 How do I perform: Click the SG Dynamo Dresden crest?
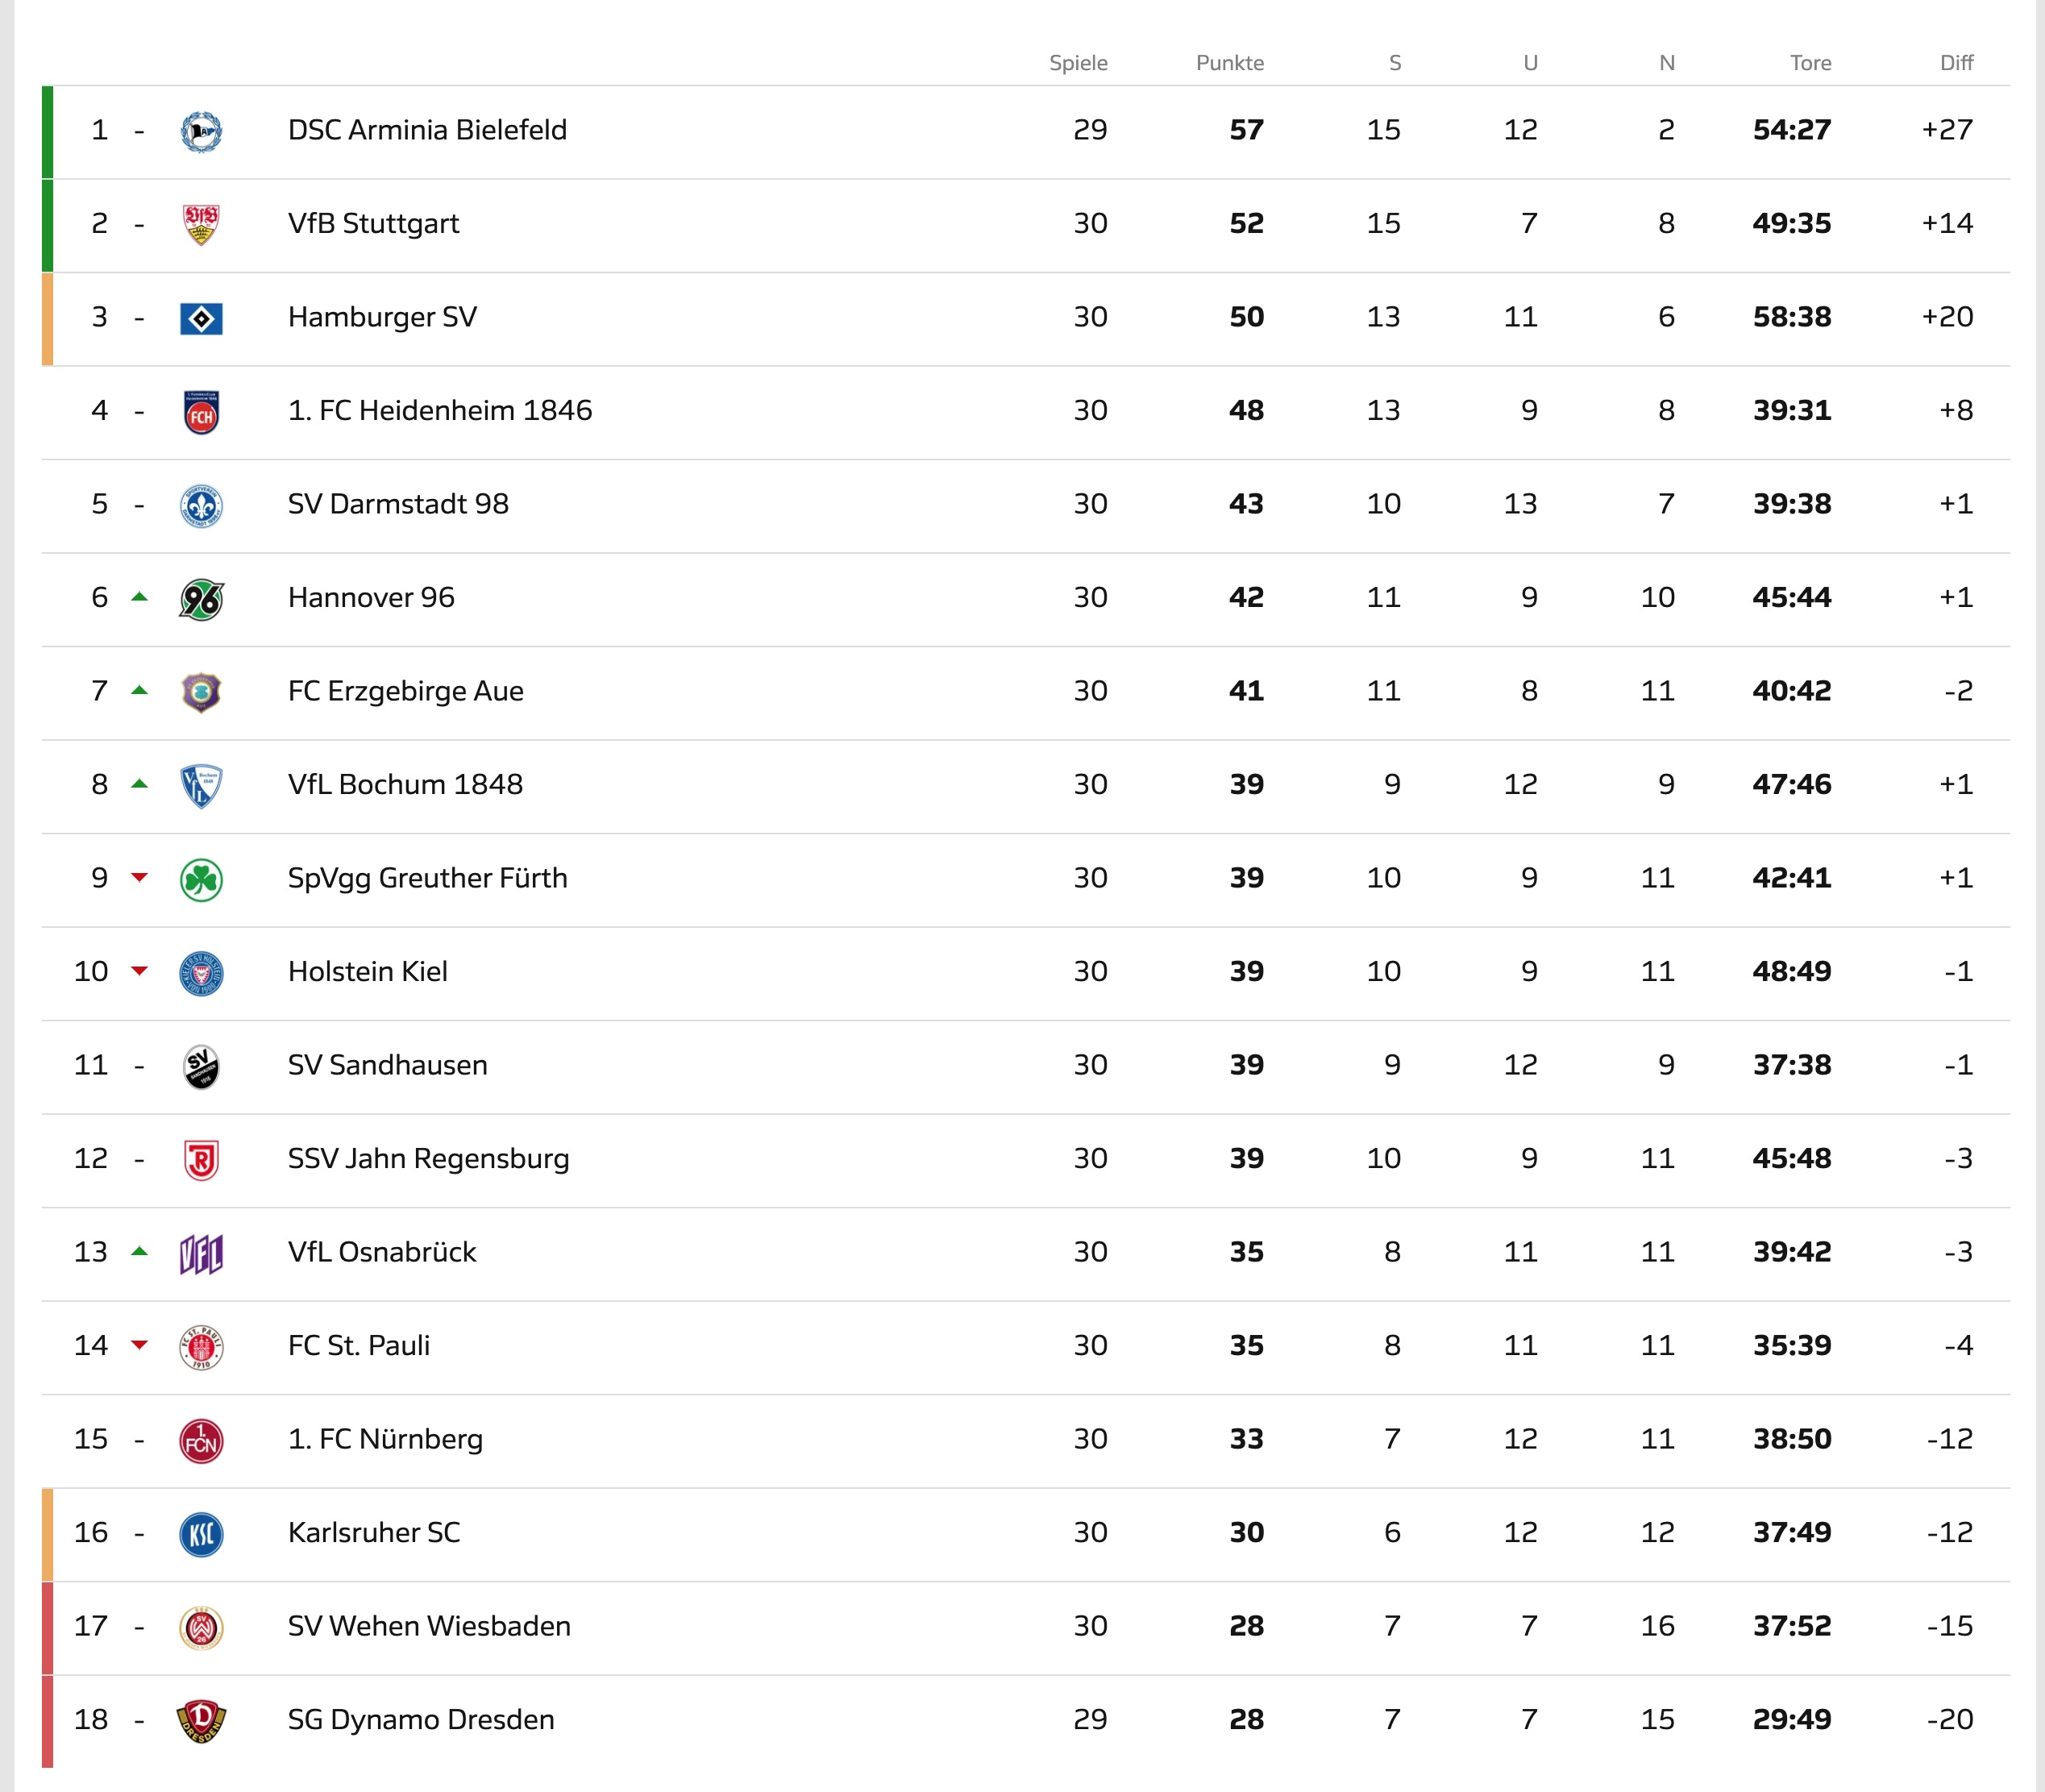click(201, 1721)
